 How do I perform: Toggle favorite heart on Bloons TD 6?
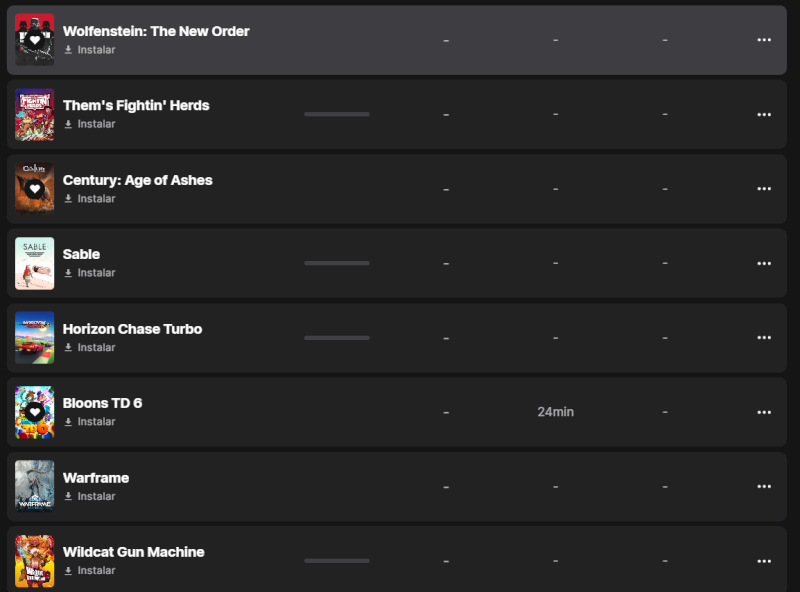coord(35,412)
